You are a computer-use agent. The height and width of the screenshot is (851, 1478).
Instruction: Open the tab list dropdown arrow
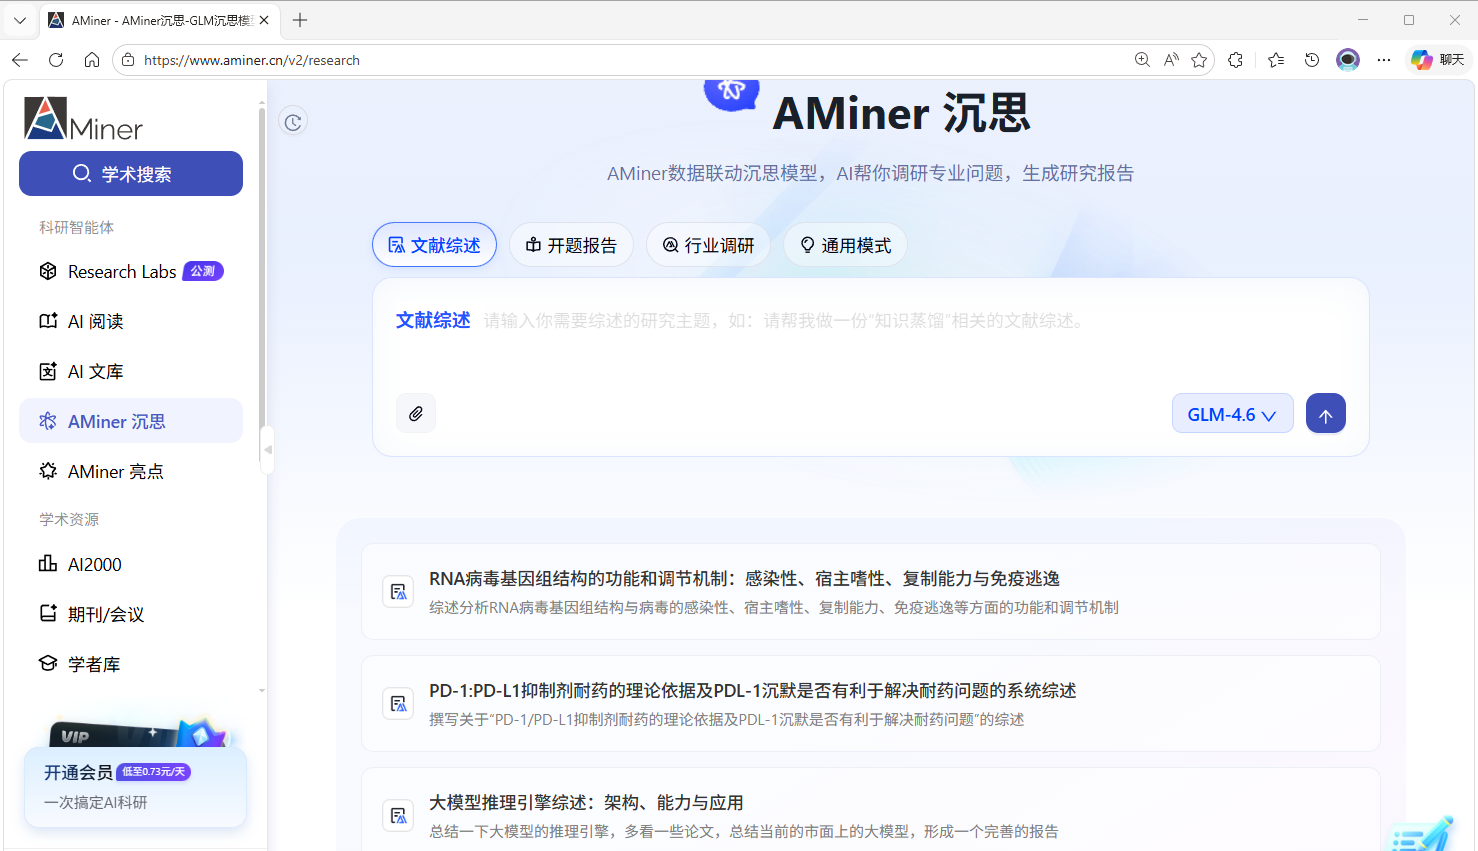[x=20, y=20]
